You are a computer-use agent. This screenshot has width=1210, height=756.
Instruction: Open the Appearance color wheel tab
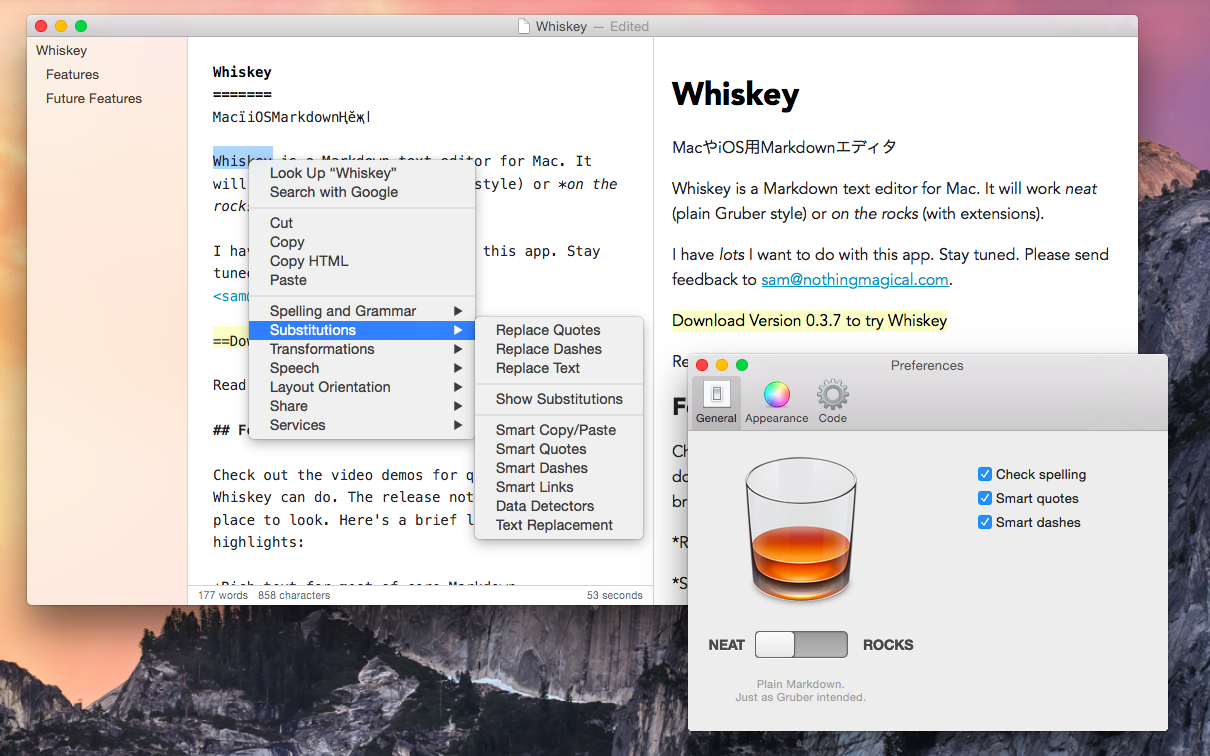[777, 395]
